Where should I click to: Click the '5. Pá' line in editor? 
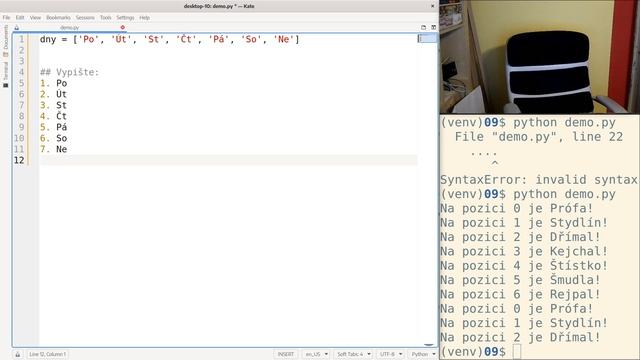coord(53,127)
